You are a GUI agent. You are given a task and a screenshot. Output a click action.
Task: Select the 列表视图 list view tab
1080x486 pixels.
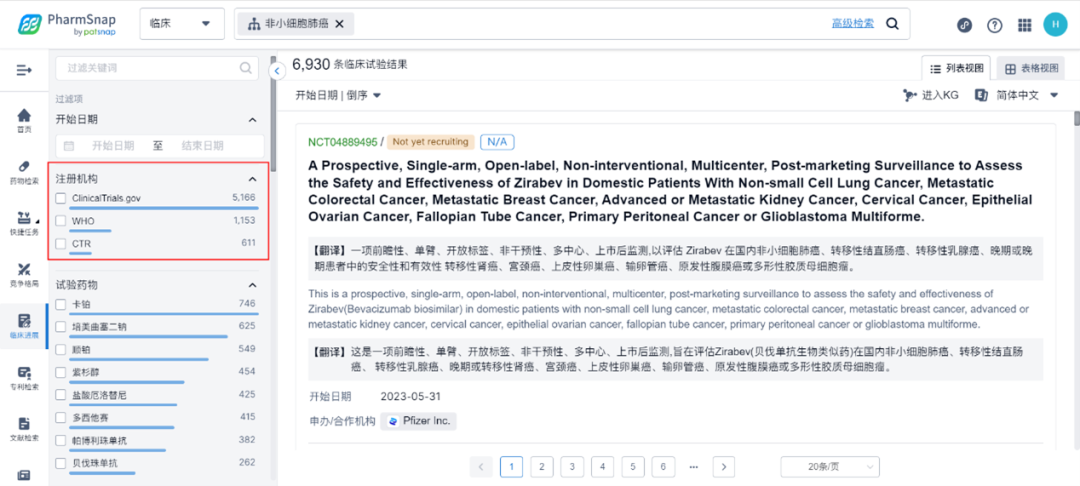956,68
